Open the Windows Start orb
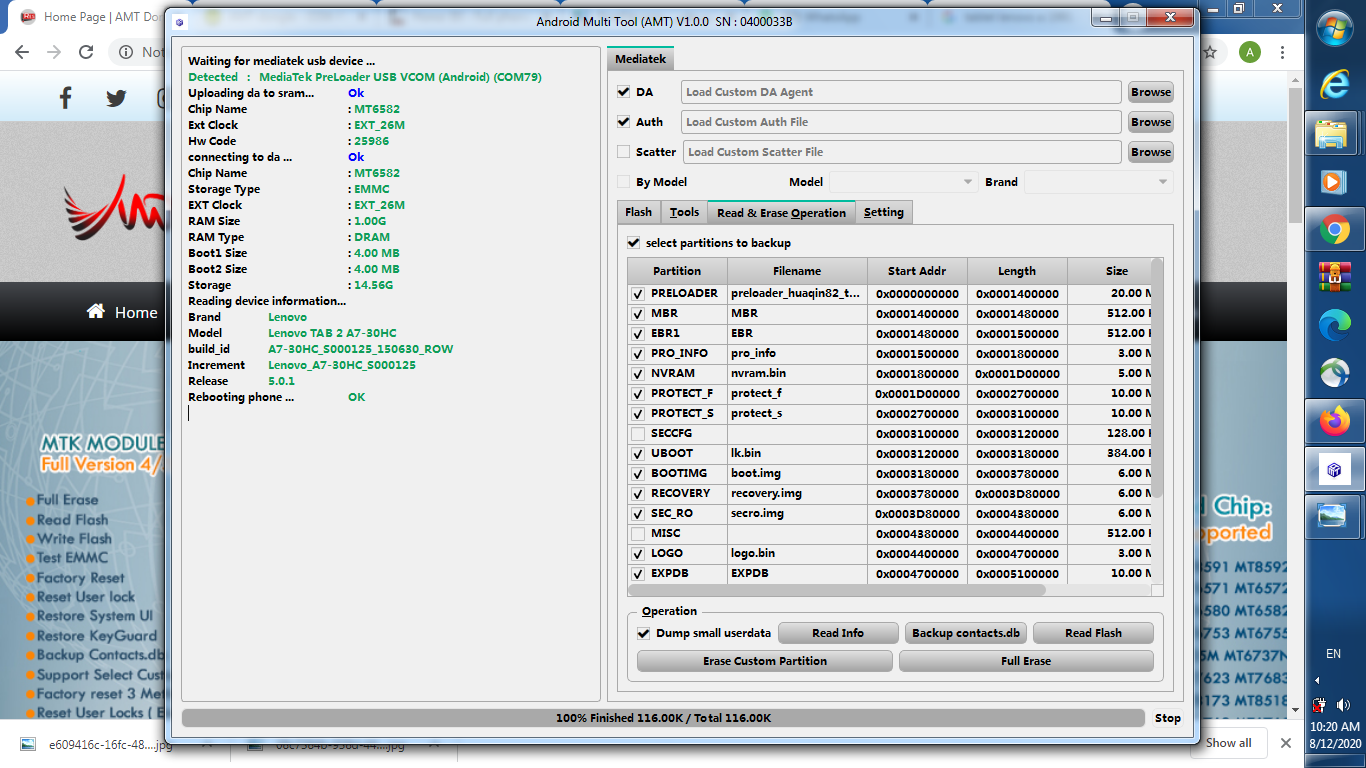The width and height of the screenshot is (1366, 768). (x=1334, y=27)
